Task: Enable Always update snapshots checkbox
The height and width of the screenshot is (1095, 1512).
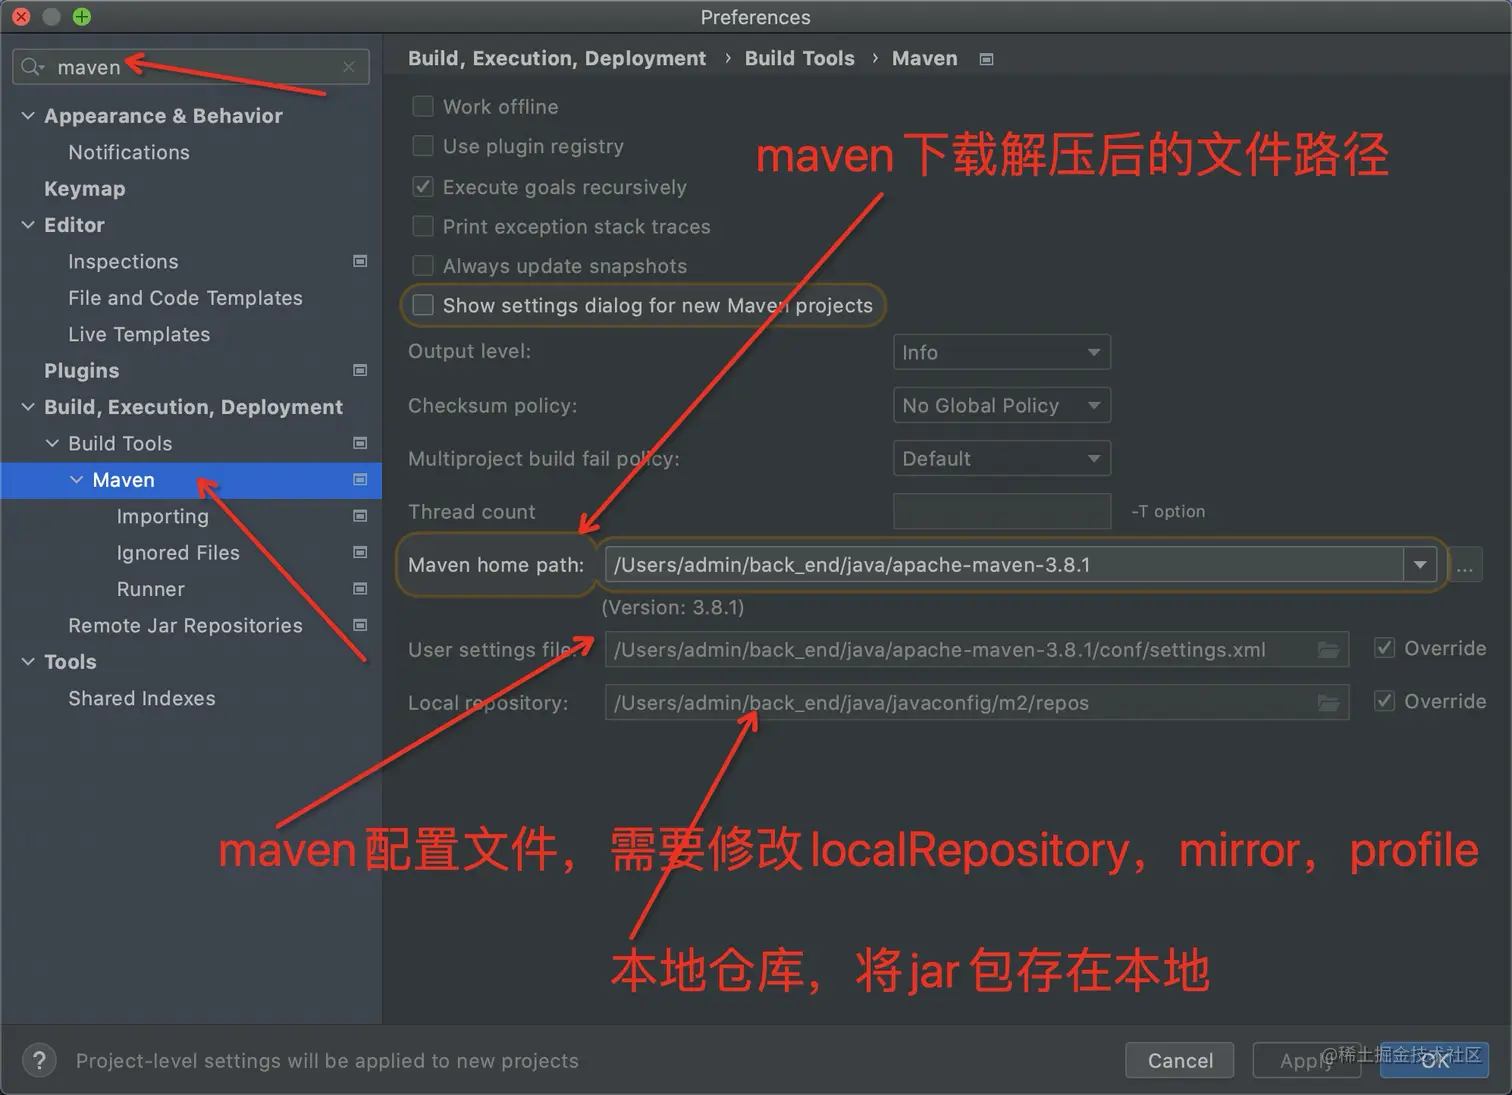Action: click(423, 266)
